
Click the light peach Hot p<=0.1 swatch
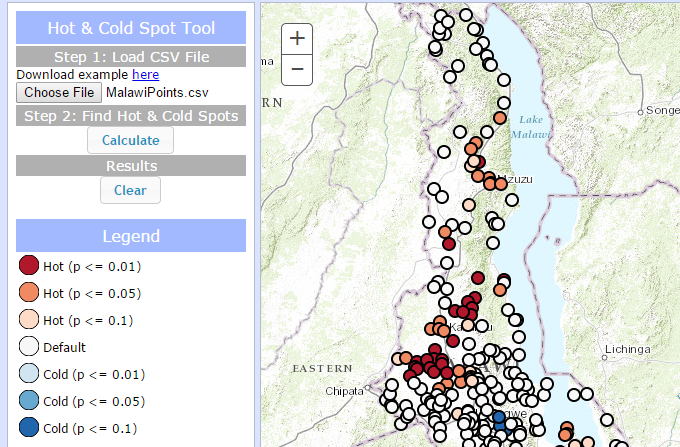coord(29,320)
